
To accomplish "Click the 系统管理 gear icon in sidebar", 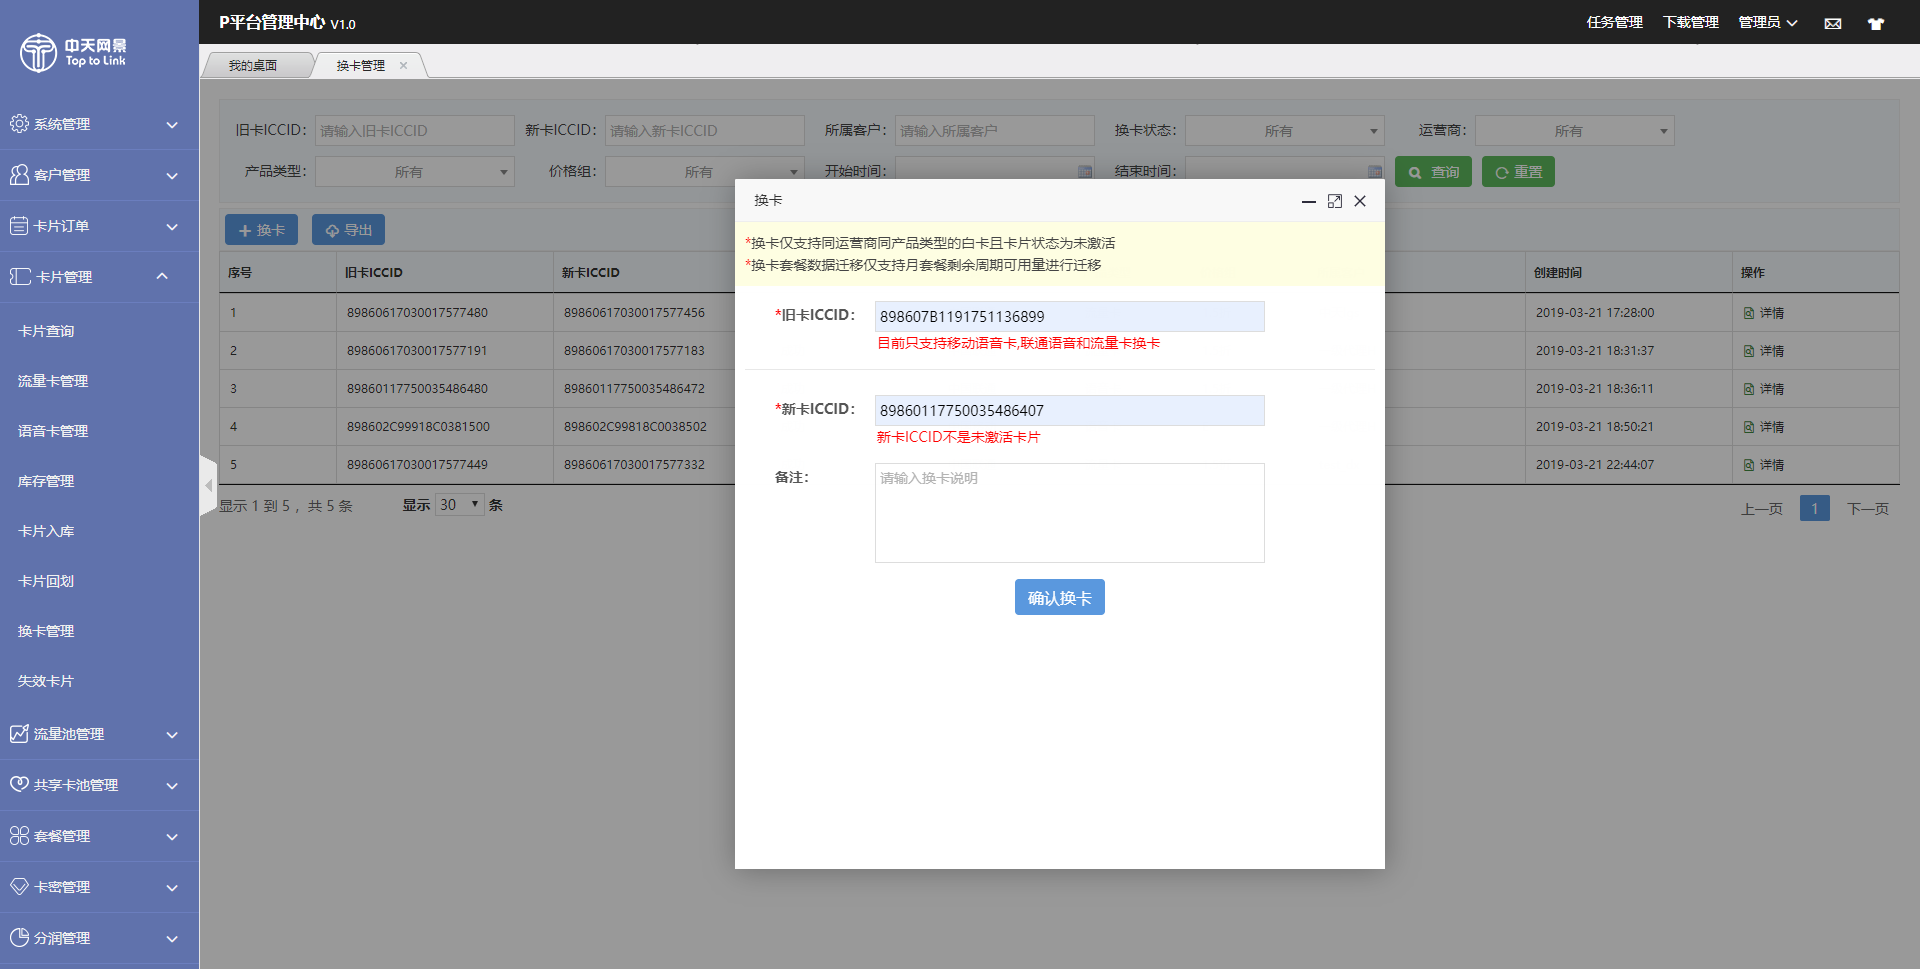I will [19, 124].
